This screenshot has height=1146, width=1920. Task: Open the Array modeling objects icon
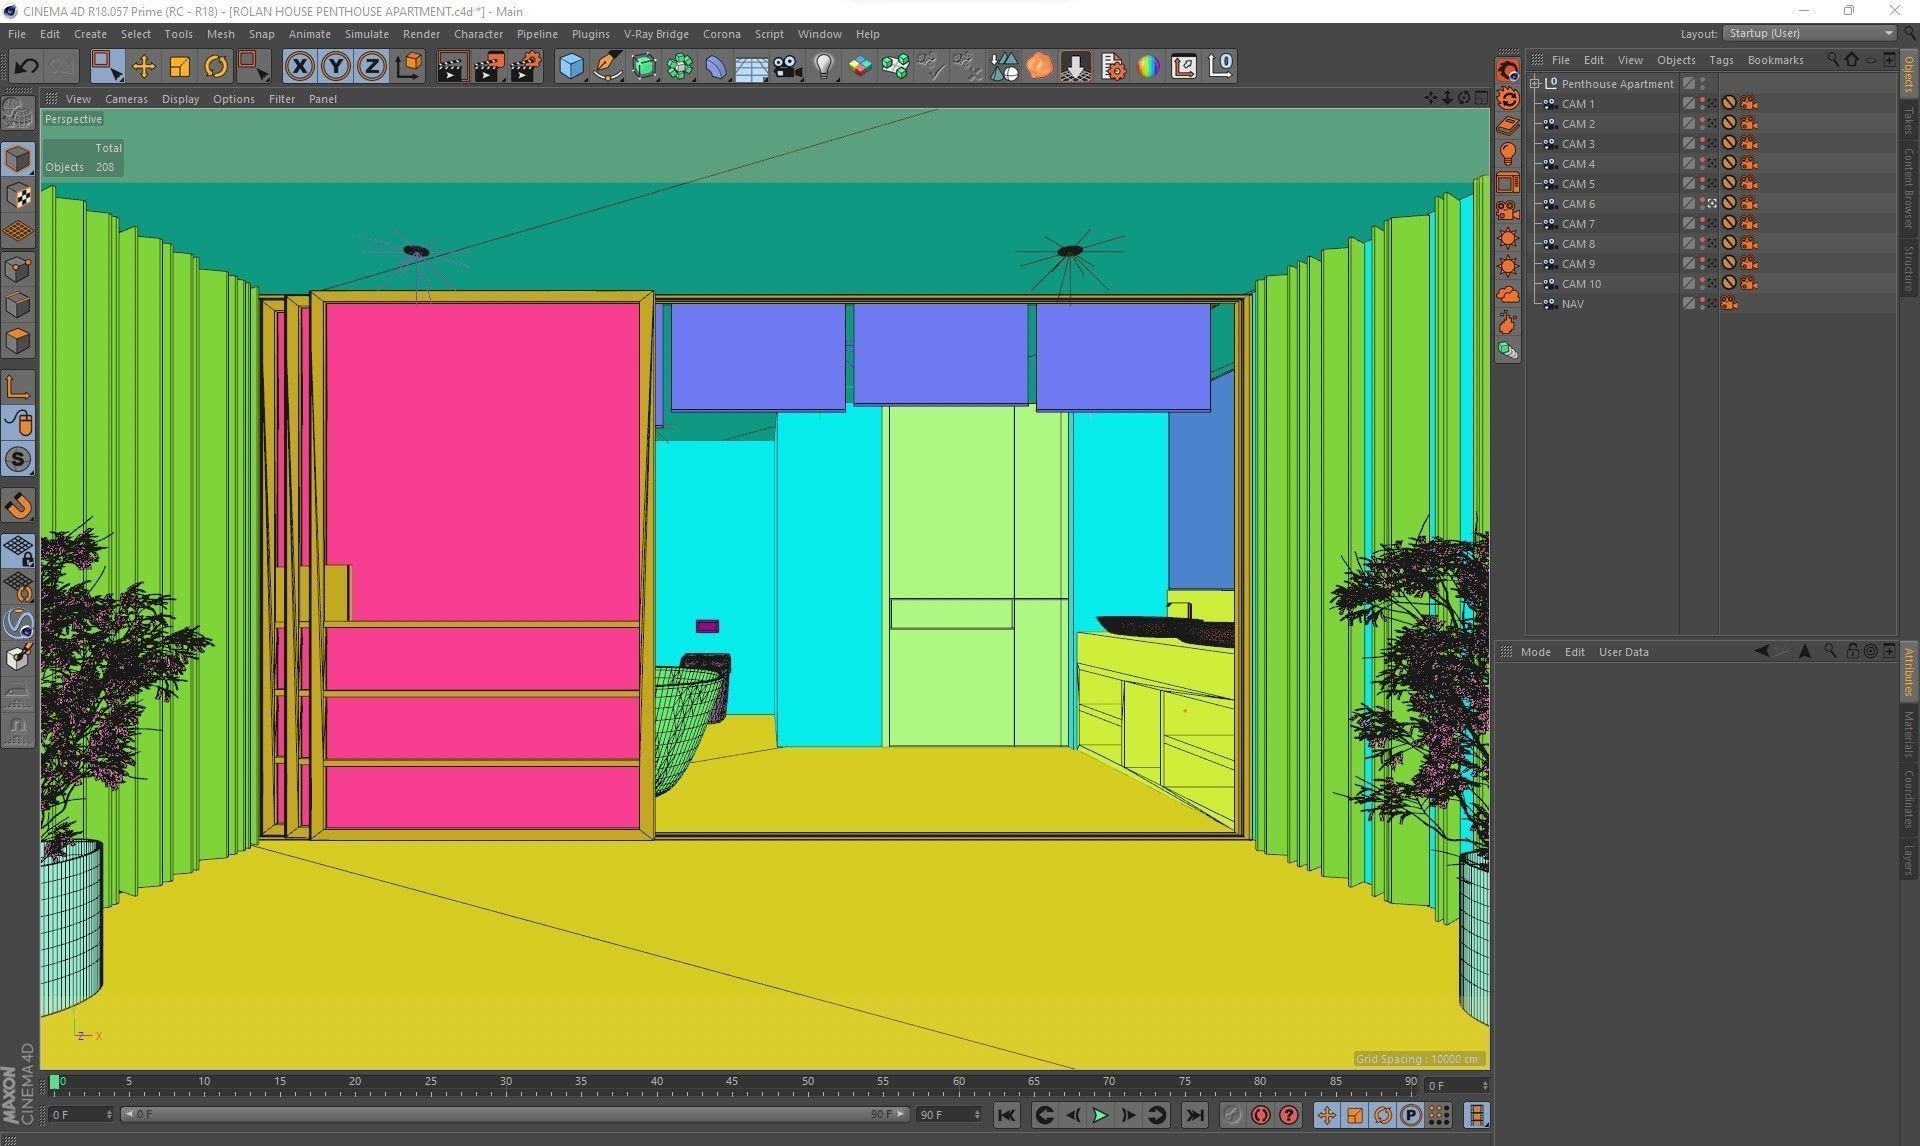680,67
